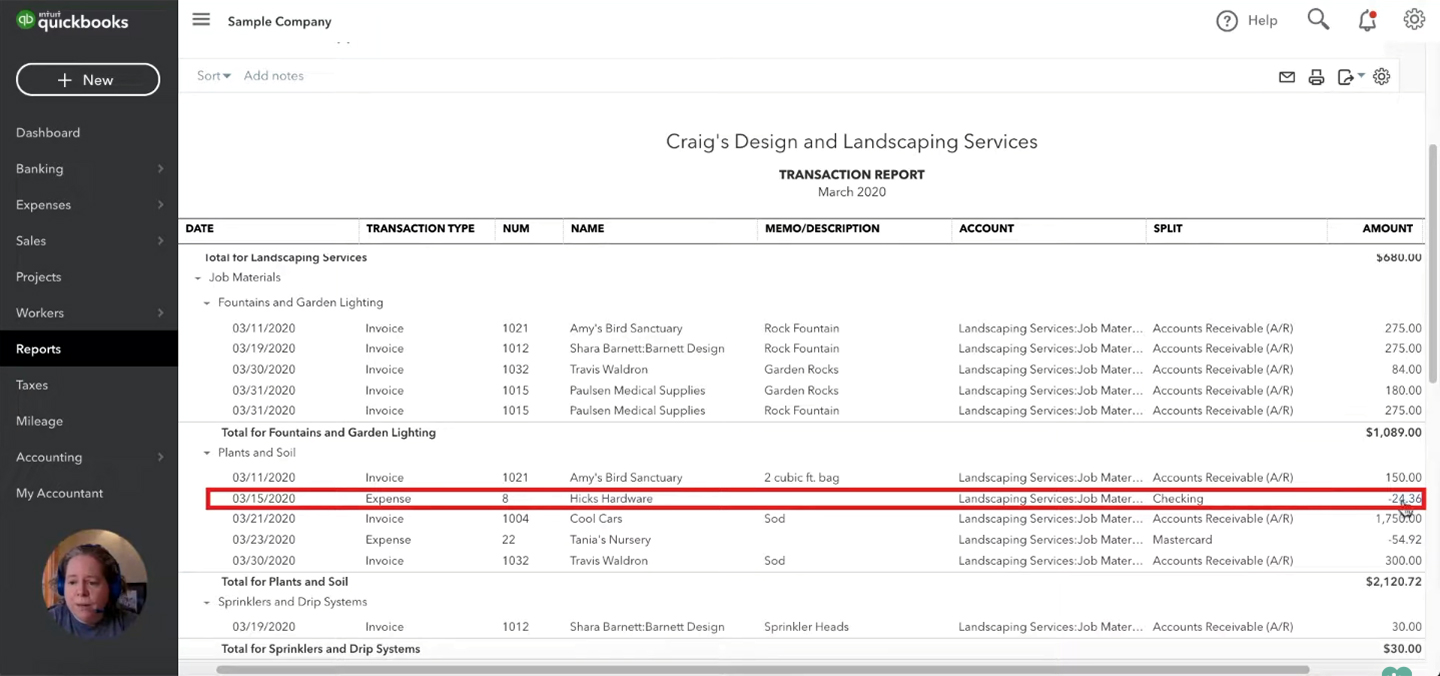
Task: Open the Banking menu item
Action: click(40, 169)
